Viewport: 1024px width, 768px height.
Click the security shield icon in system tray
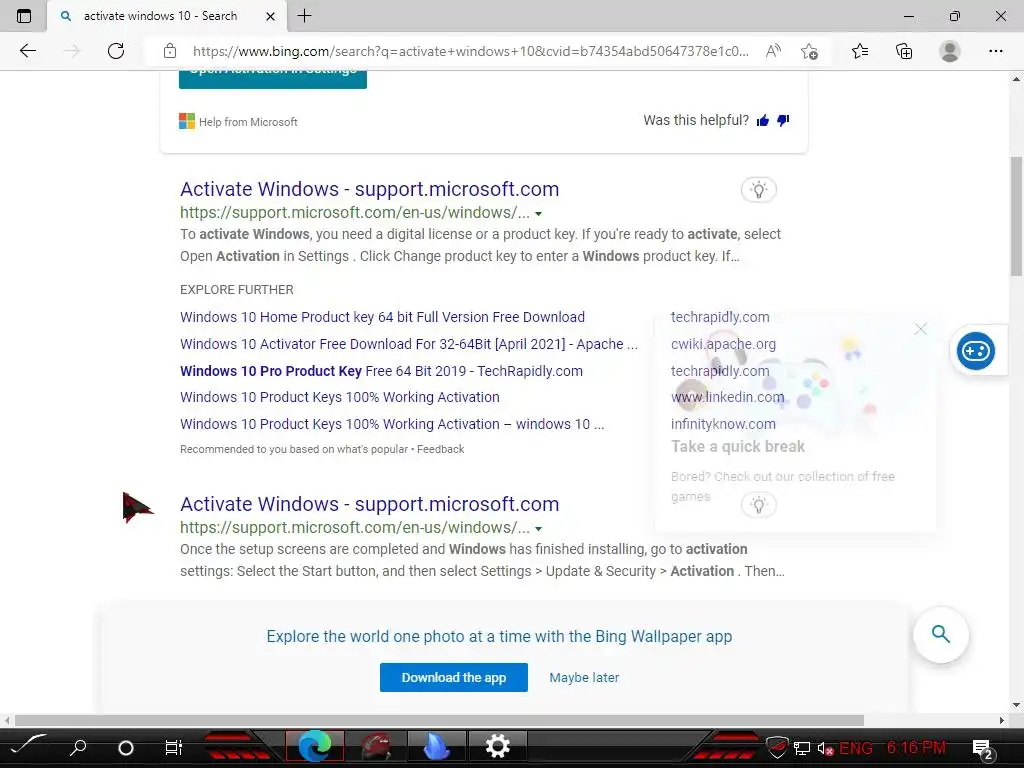click(x=777, y=746)
